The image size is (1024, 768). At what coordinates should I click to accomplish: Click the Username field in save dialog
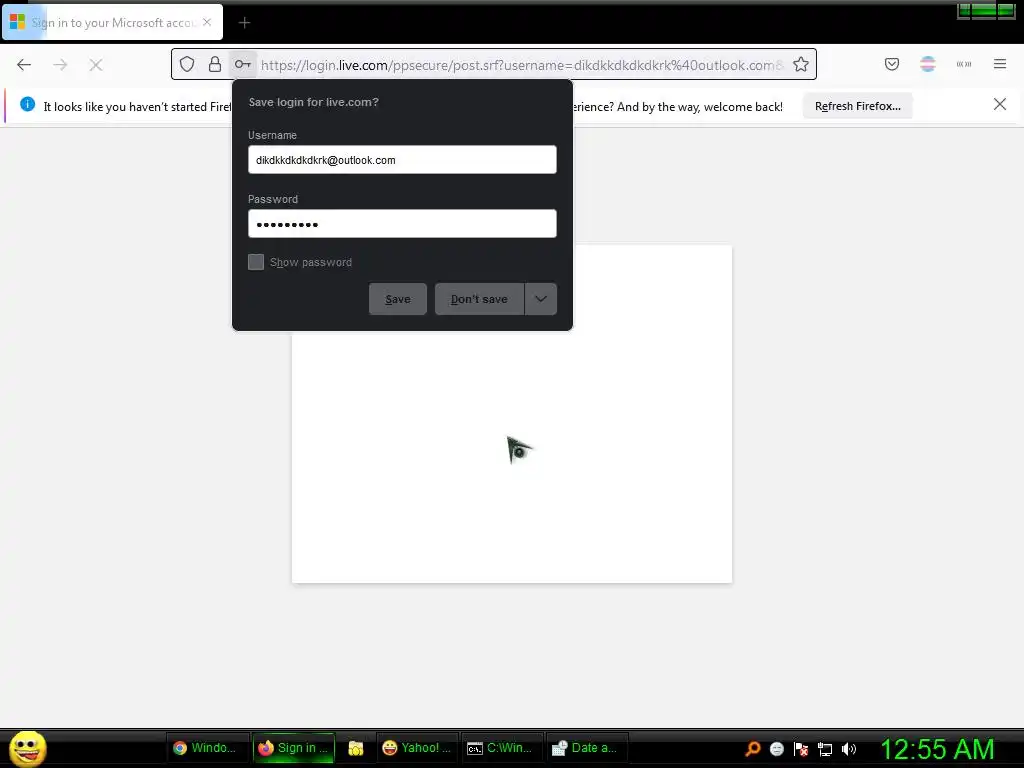click(402, 160)
